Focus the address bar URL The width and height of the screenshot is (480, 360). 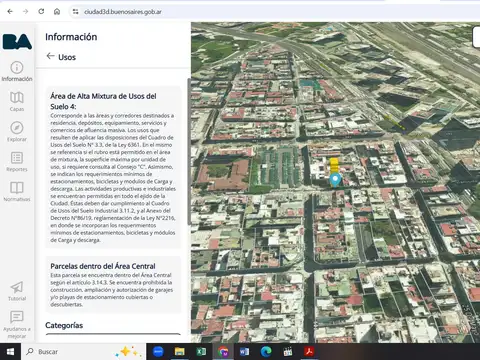tap(123, 12)
